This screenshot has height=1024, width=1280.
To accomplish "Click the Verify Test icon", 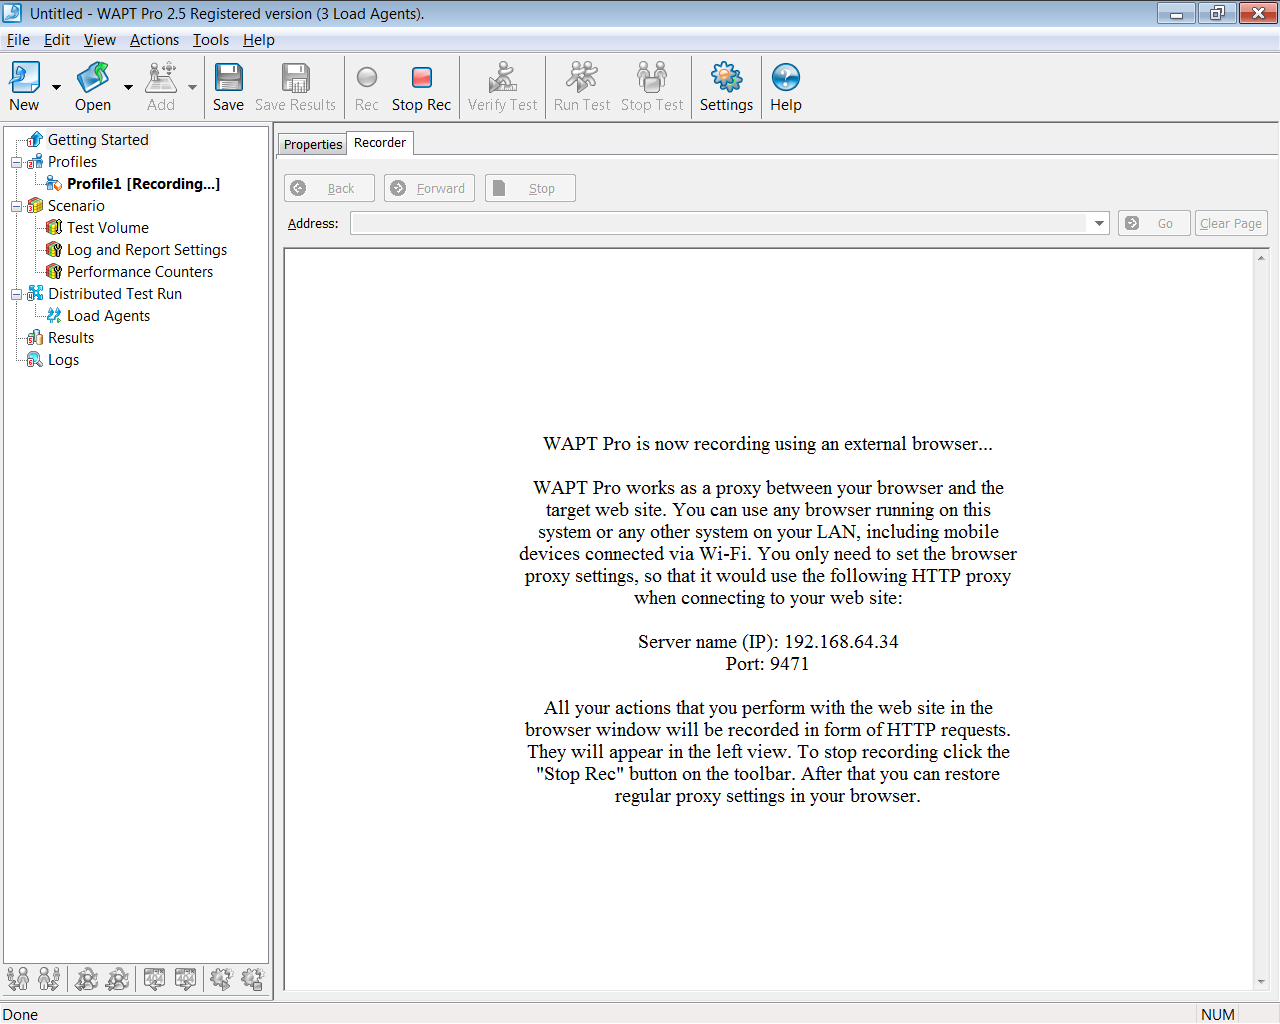I will point(502,87).
